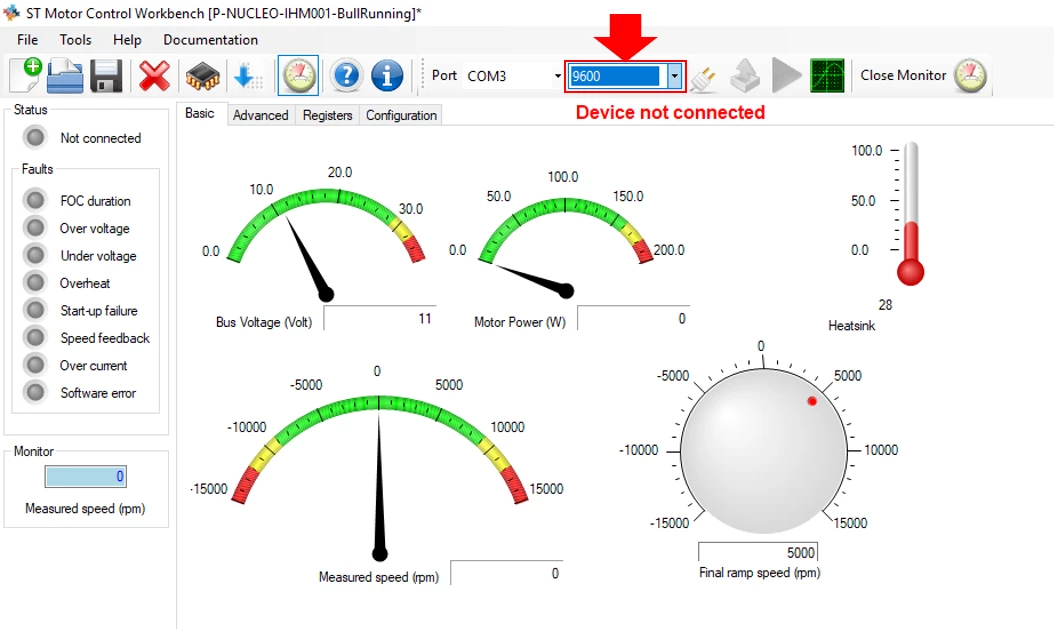Click the Bus Voltage (Volt) label
The width and height of the screenshot is (1054, 629).
(x=264, y=322)
